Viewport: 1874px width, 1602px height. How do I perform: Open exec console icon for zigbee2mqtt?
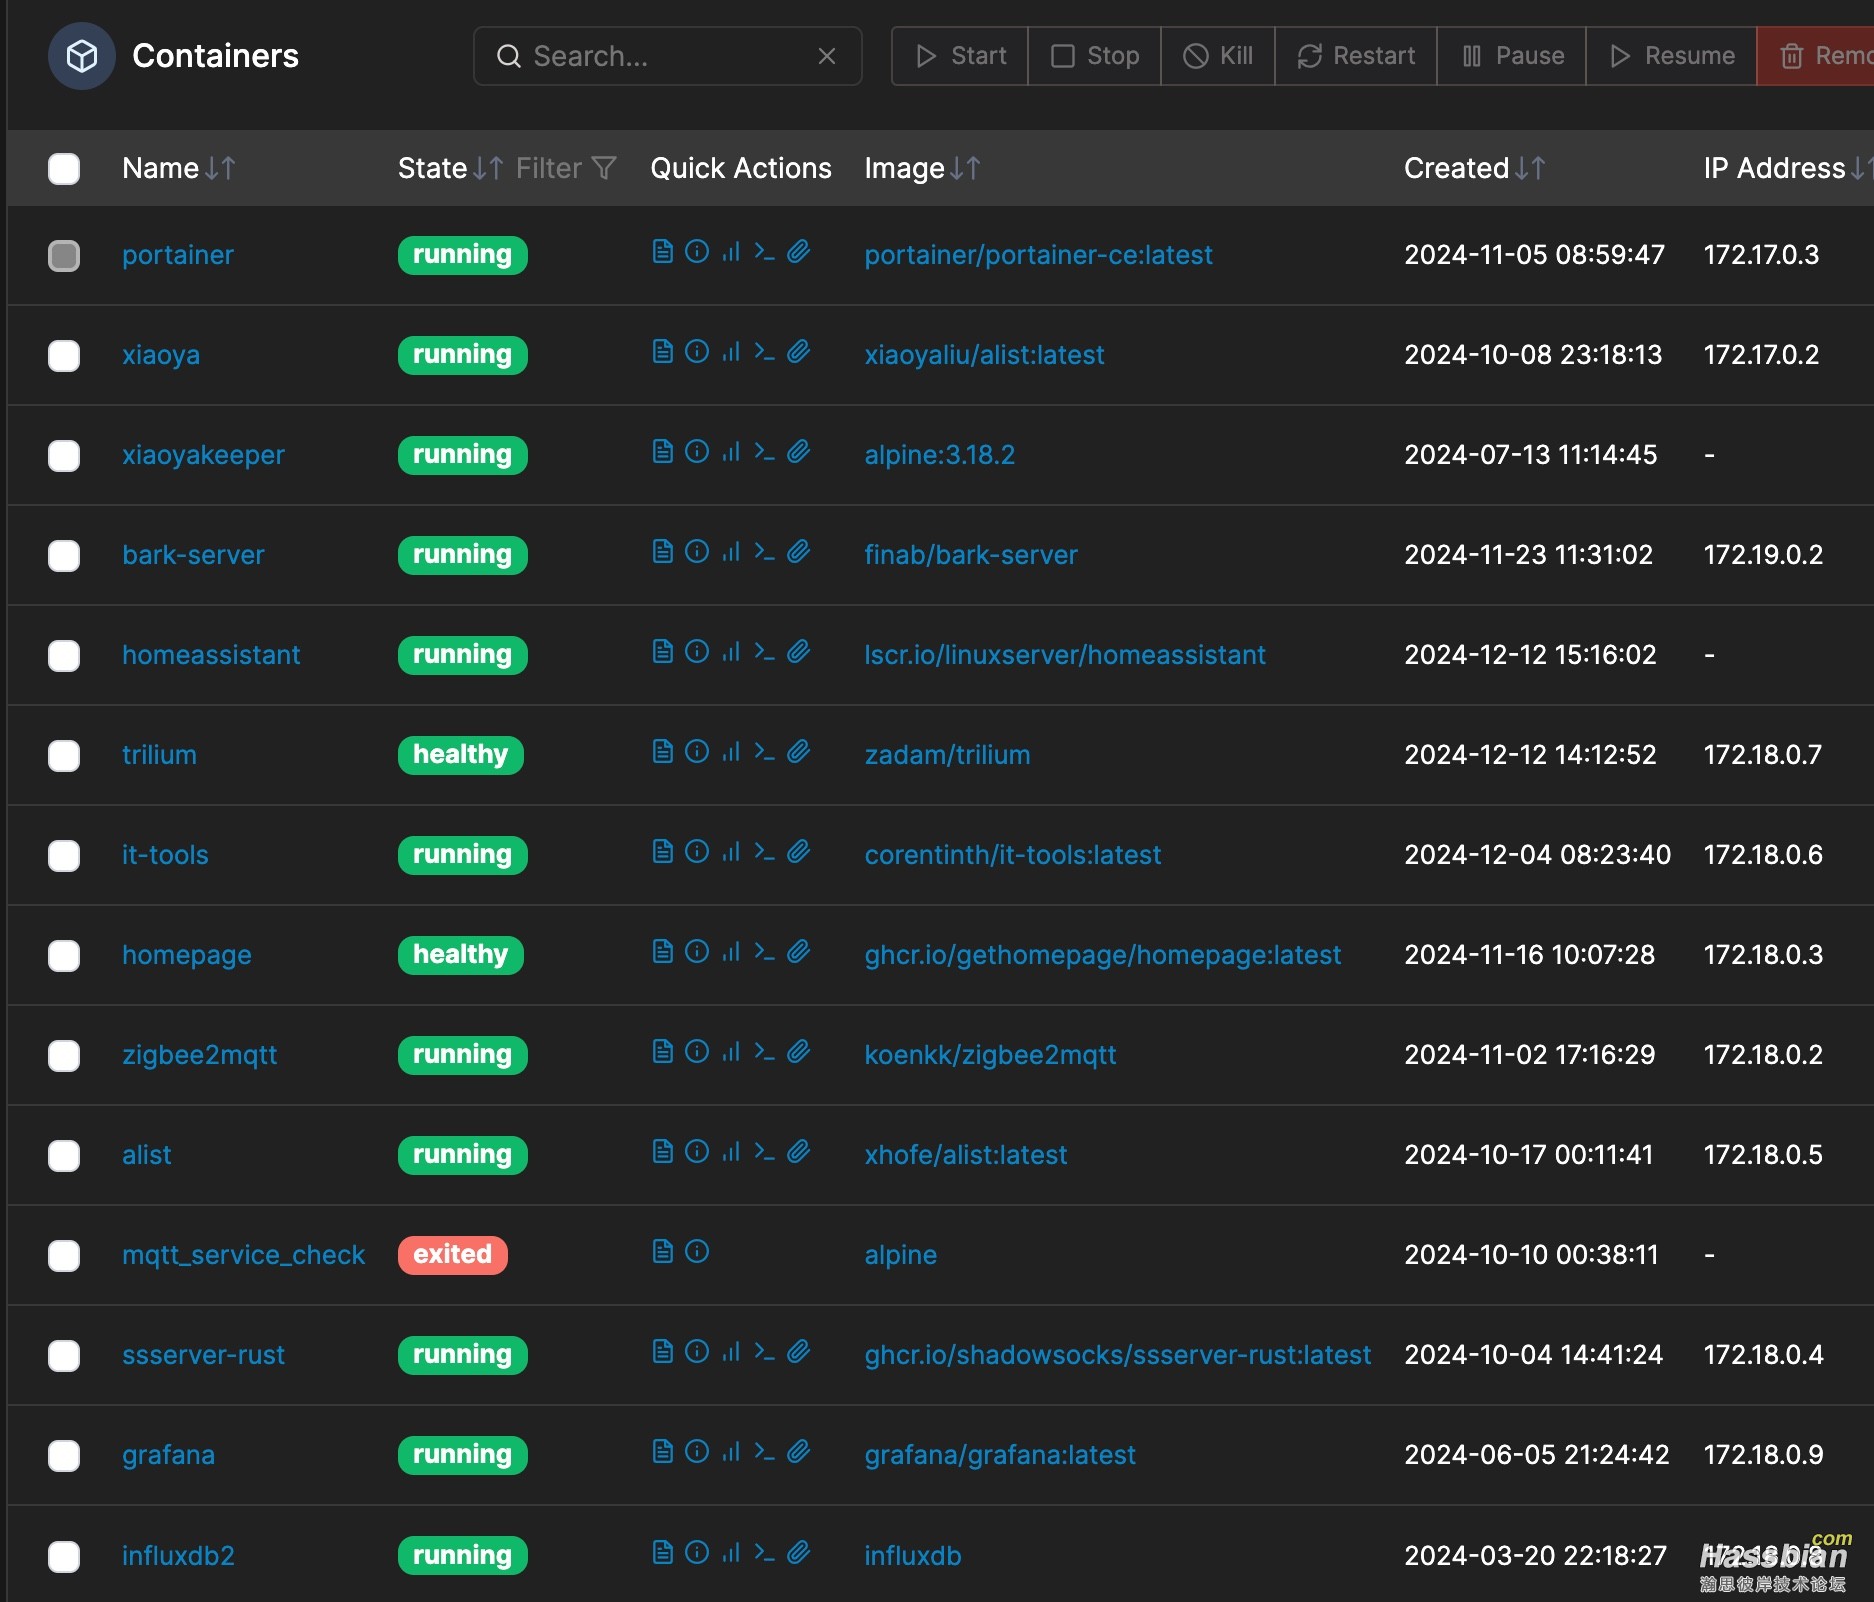pyautogui.click(x=765, y=1052)
